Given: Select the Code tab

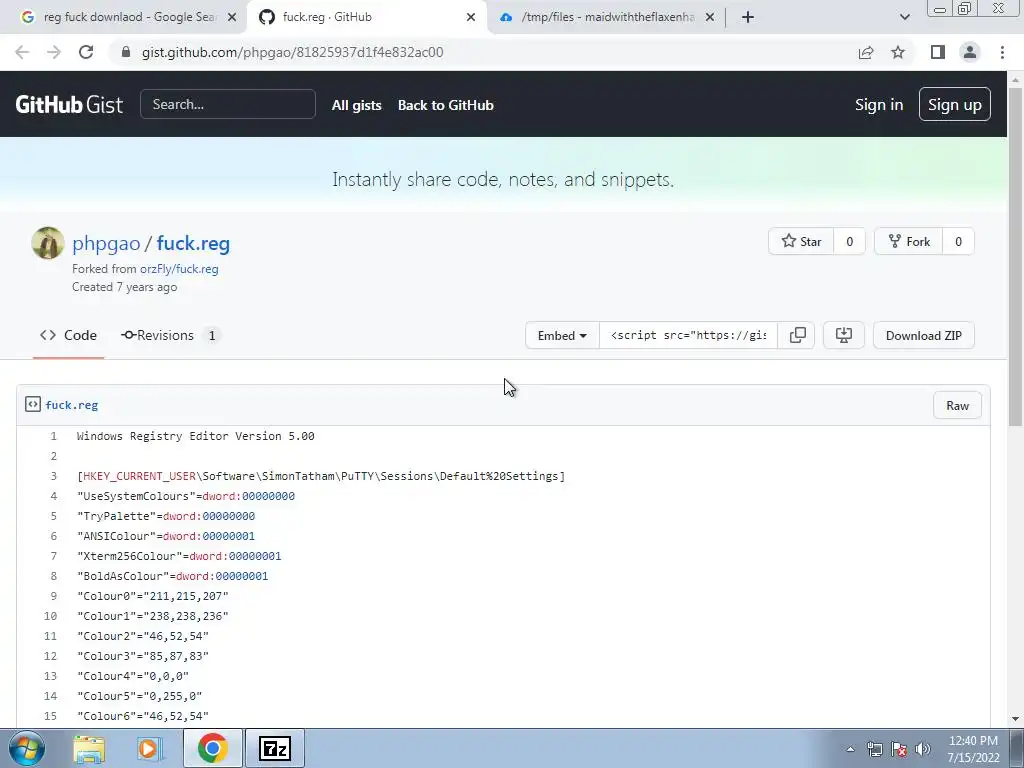Looking at the screenshot, I should coord(69,335).
